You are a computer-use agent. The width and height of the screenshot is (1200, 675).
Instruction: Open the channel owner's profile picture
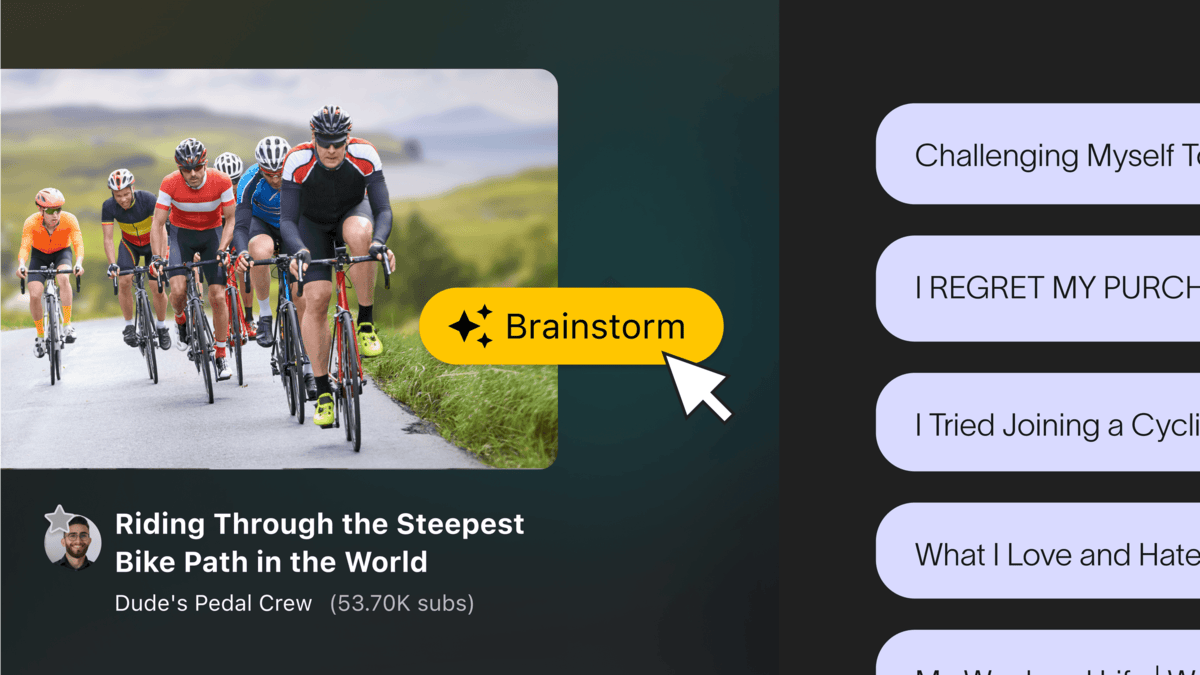[73, 542]
